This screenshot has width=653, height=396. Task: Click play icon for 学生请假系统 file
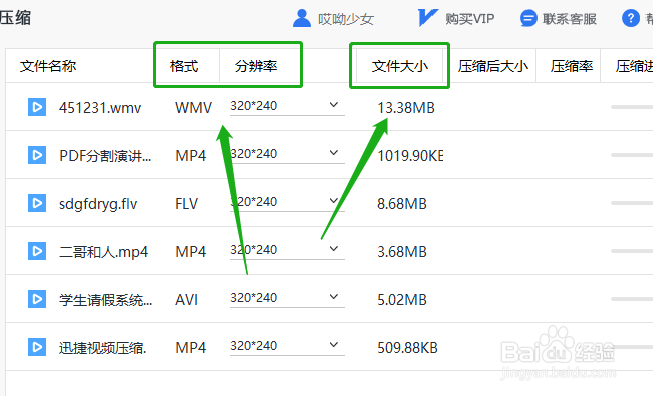coord(37,299)
